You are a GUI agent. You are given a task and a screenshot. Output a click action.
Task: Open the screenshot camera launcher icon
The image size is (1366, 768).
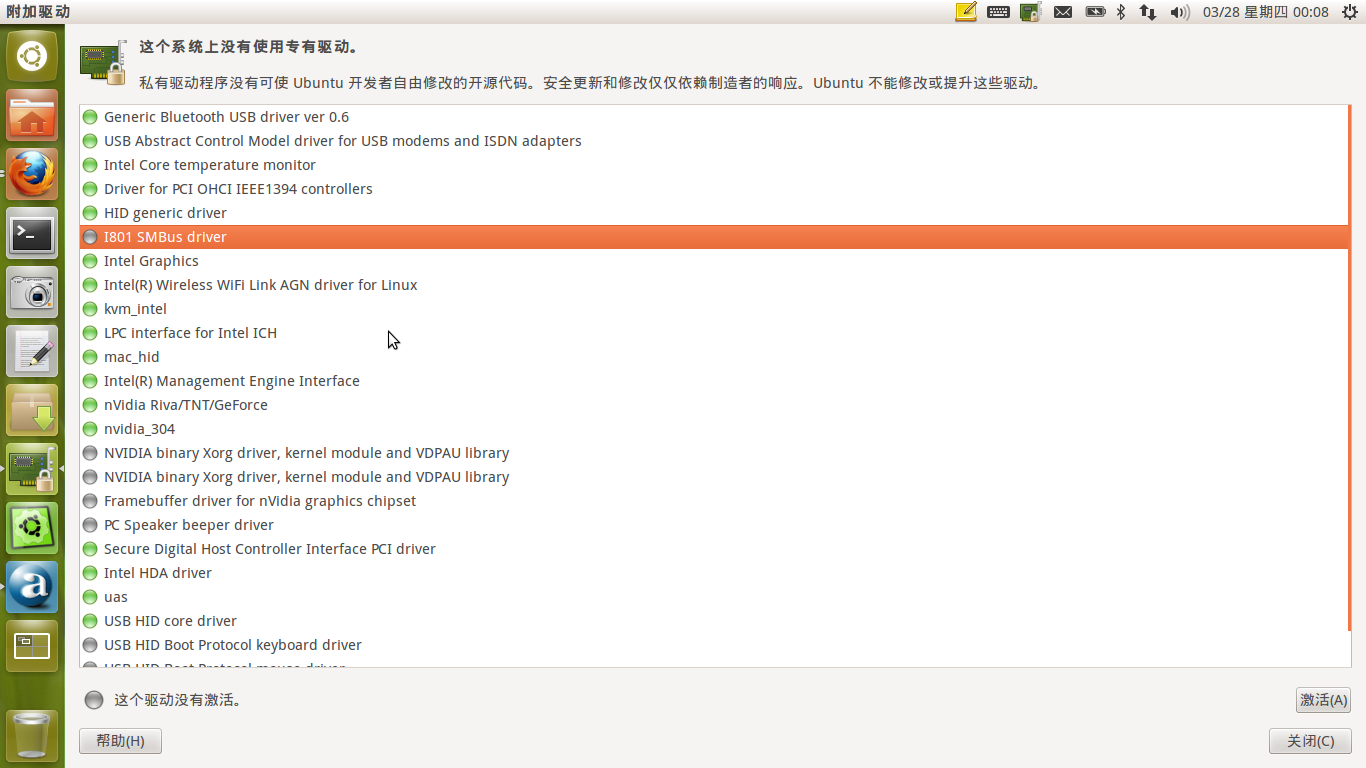pos(32,292)
